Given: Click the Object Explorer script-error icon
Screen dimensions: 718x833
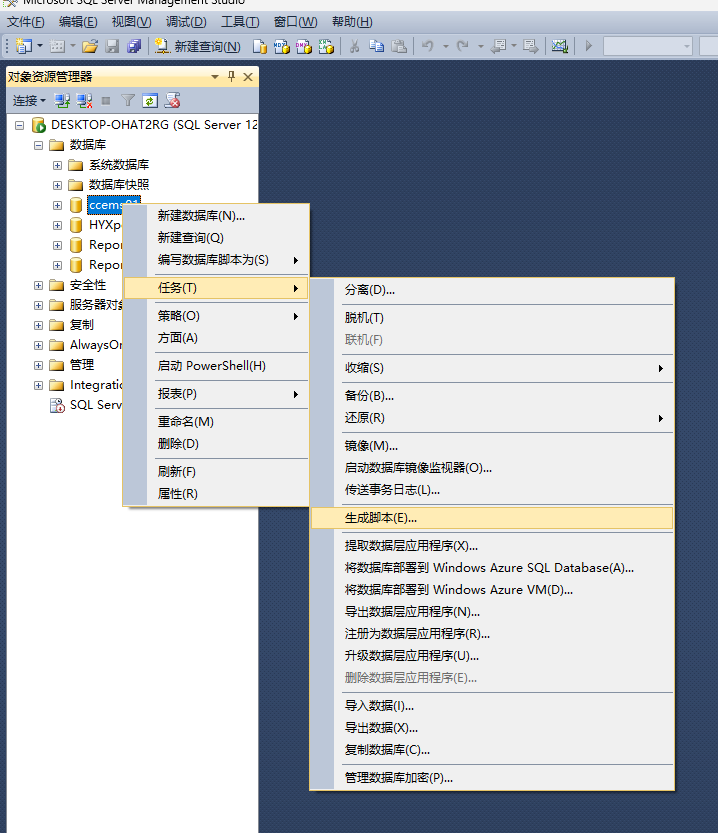Looking at the screenshot, I should [173, 100].
